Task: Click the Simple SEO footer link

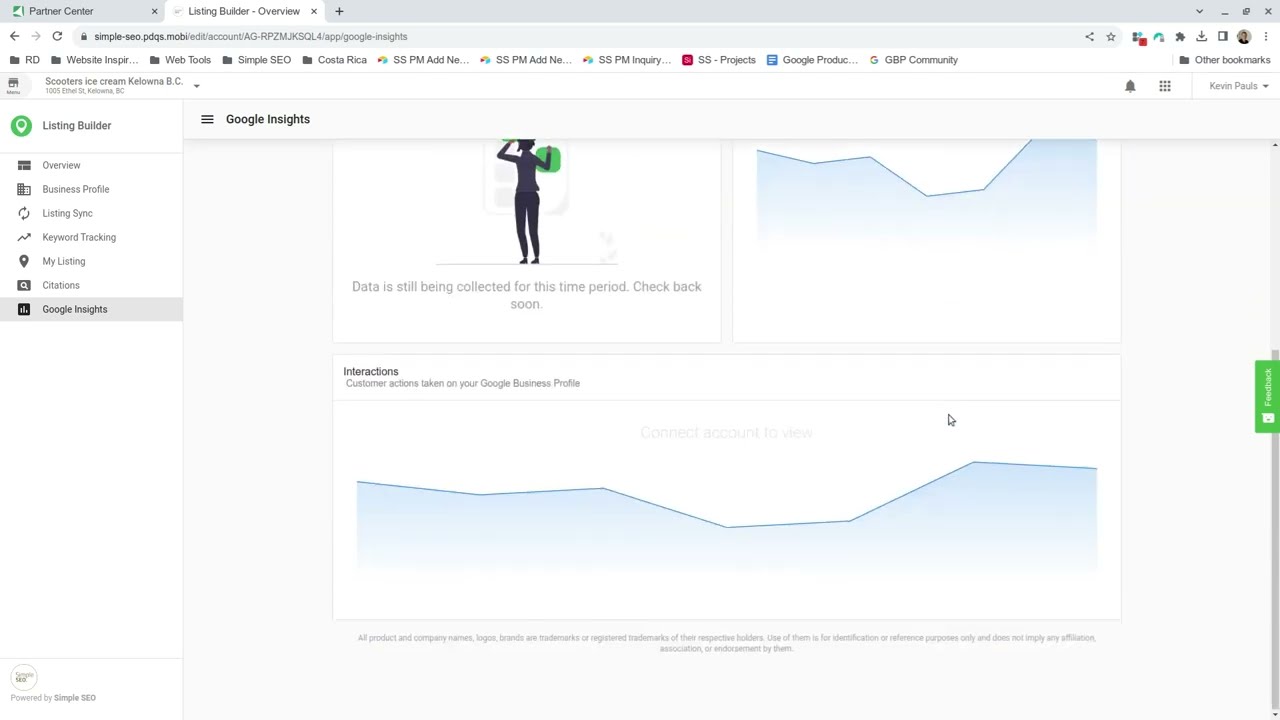Action: pyautogui.click(x=75, y=698)
